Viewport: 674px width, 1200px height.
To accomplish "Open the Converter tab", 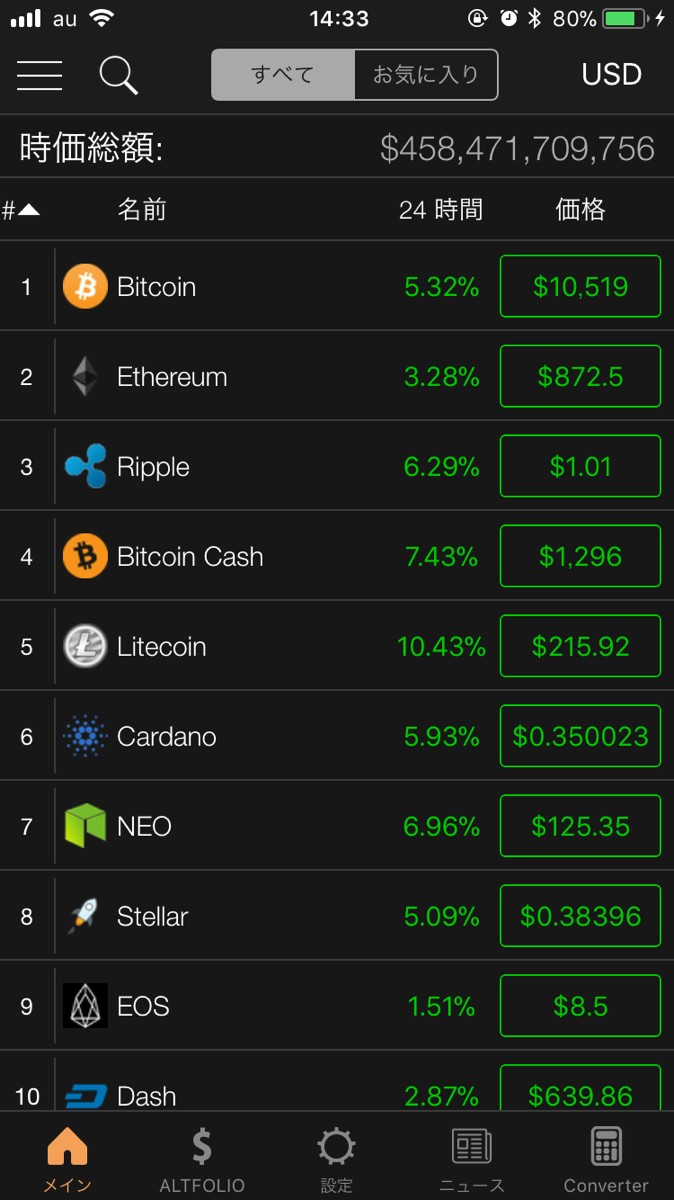I will click(x=606, y=1160).
